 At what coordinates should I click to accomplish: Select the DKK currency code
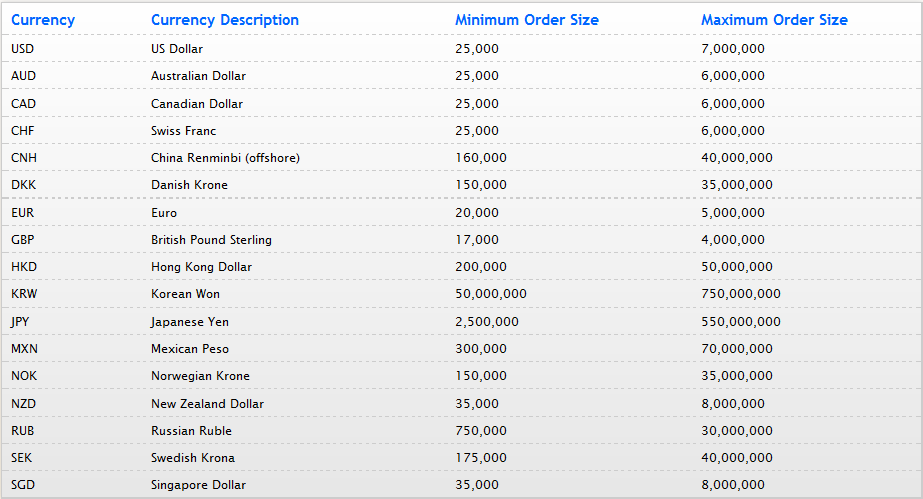pyautogui.click(x=23, y=185)
